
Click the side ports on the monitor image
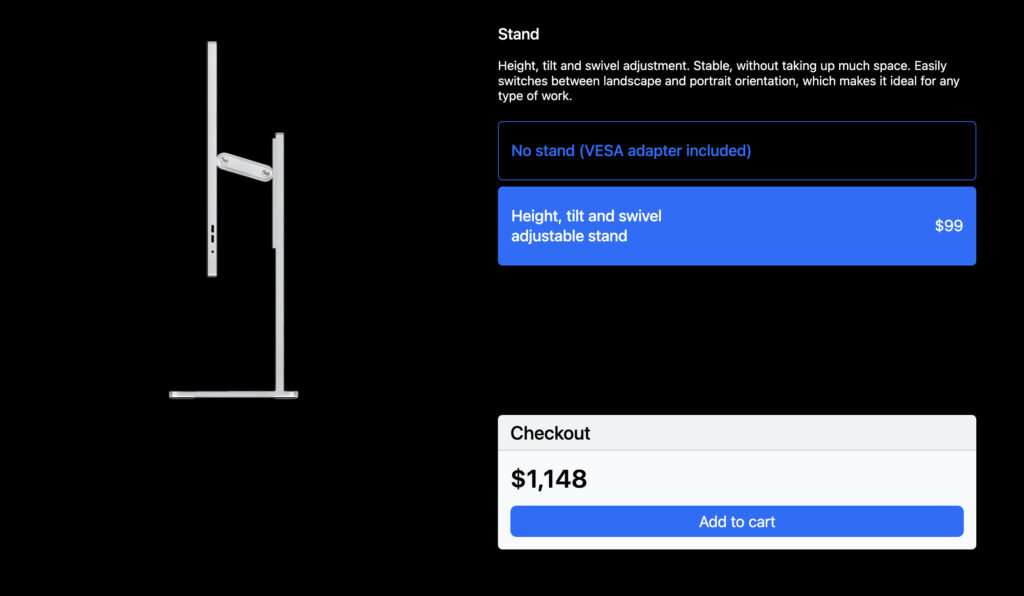(x=212, y=235)
